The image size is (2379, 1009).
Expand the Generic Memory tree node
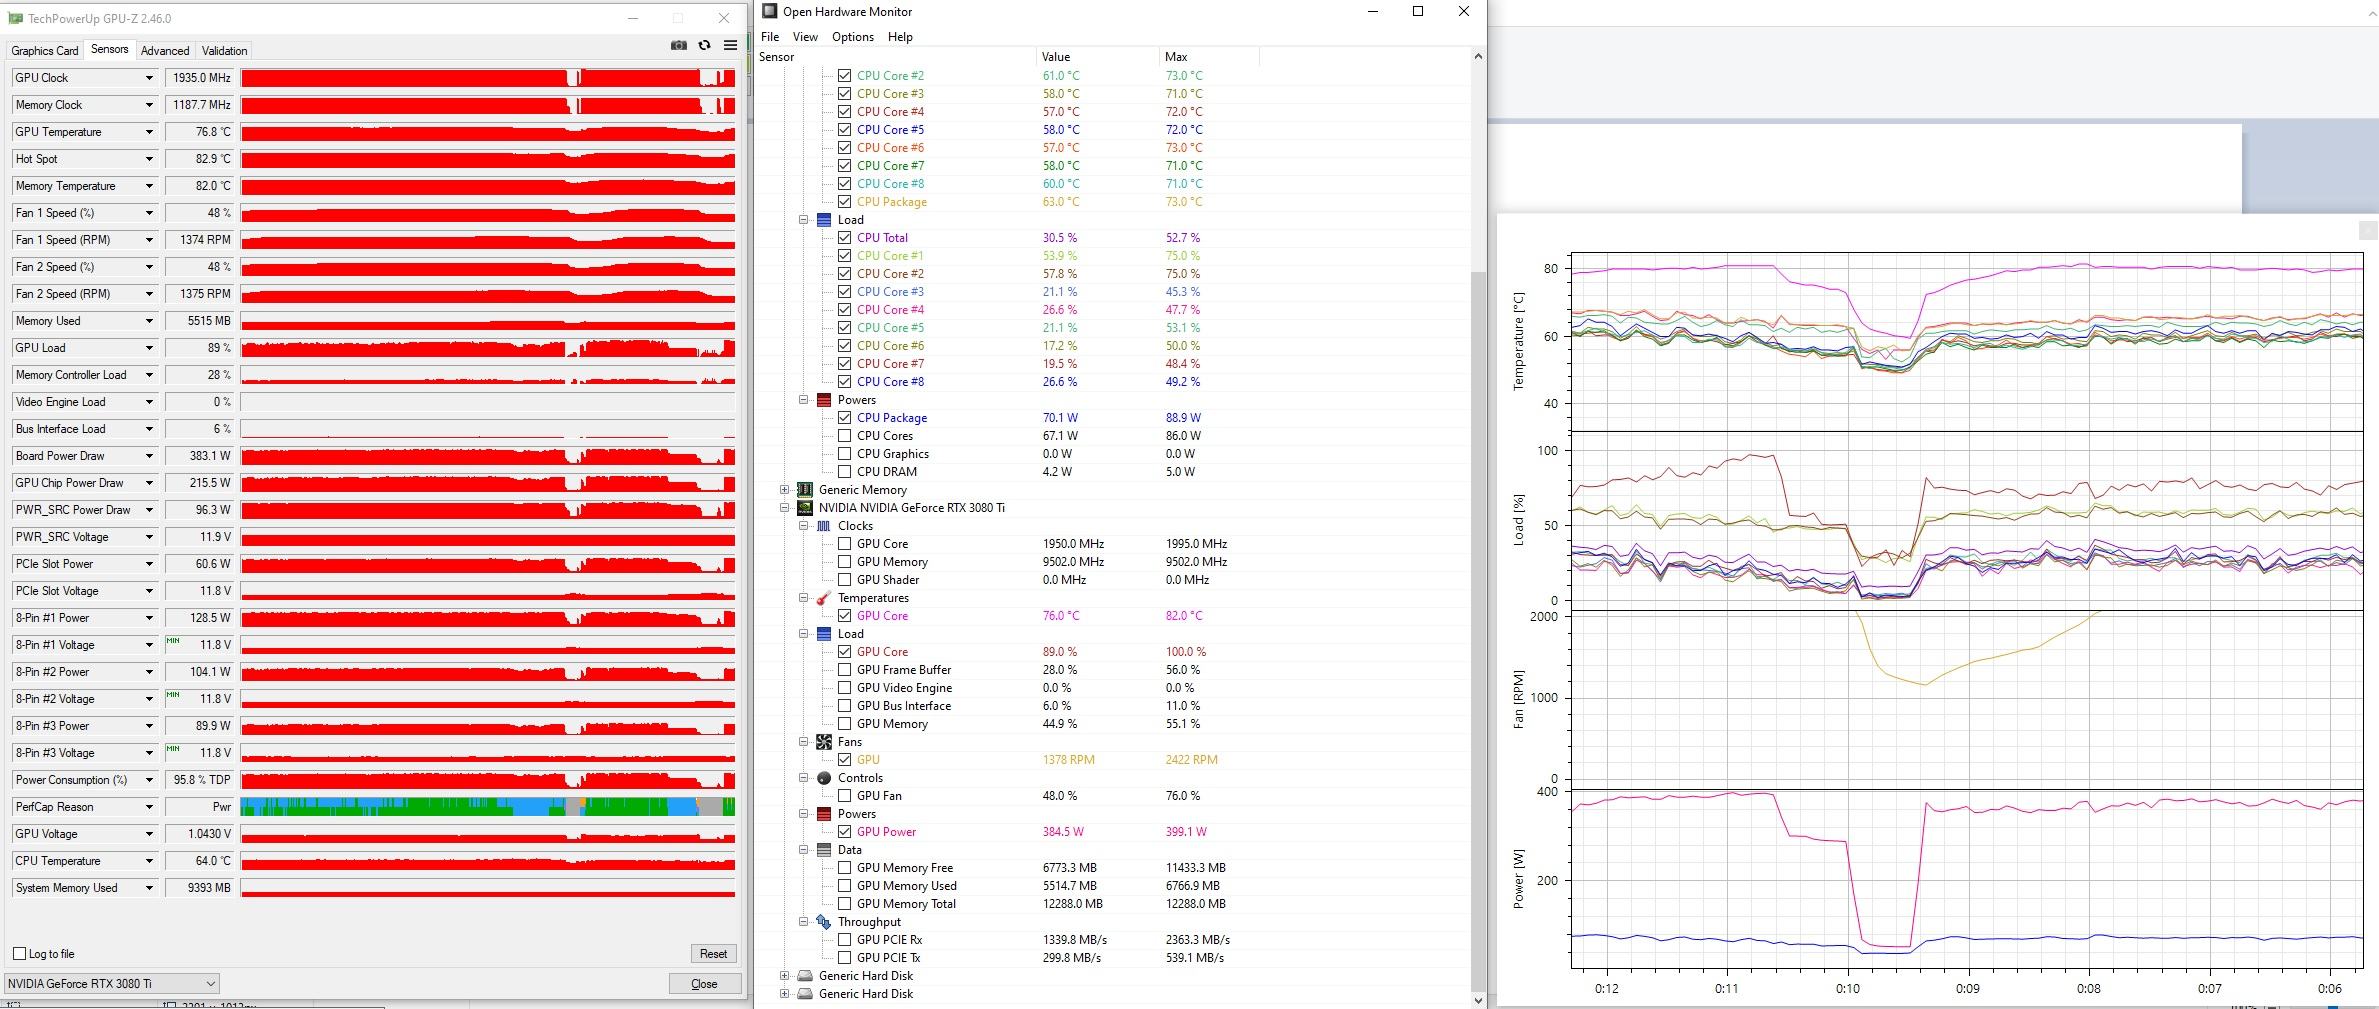[785, 490]
